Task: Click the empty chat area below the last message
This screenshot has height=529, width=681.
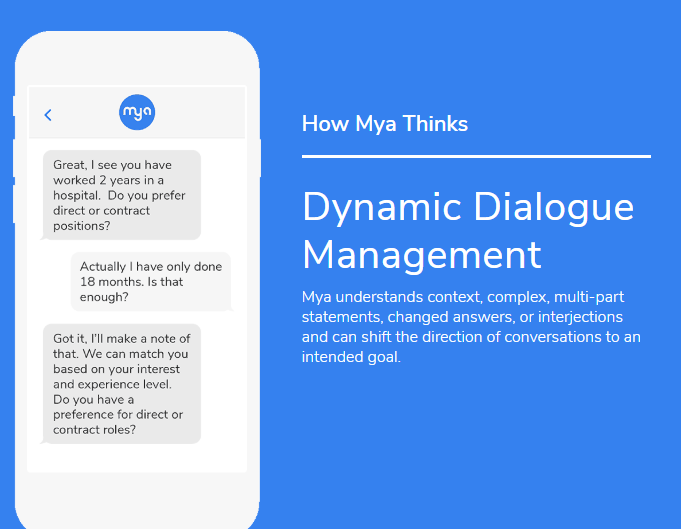Action: (x=137, y=457)
